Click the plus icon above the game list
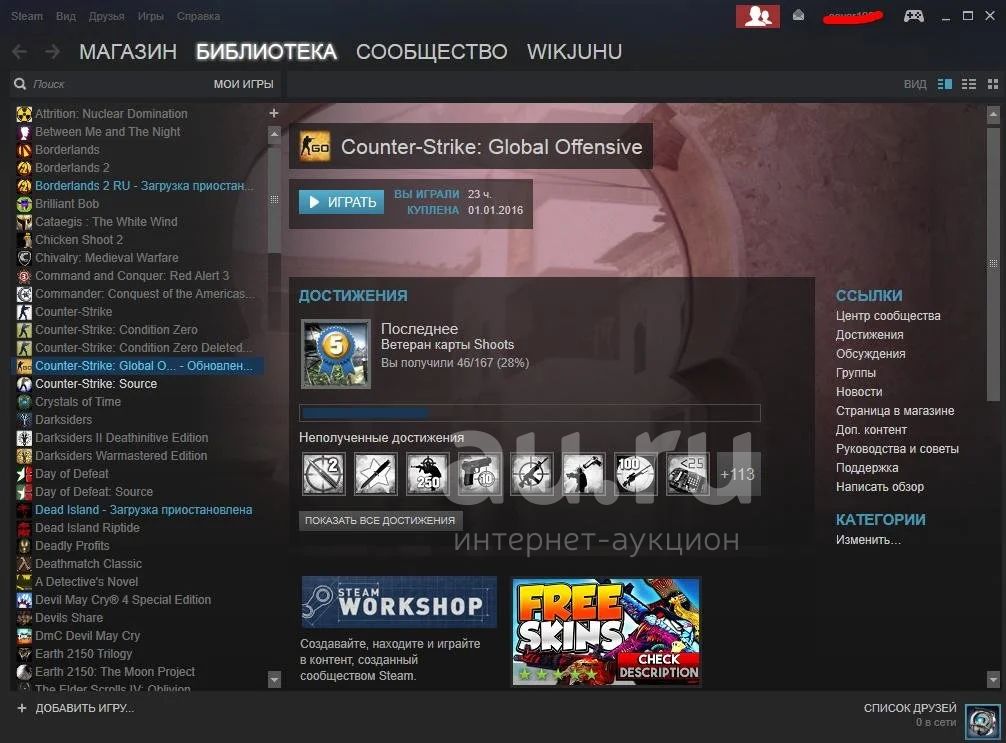 tap(274, 113)
